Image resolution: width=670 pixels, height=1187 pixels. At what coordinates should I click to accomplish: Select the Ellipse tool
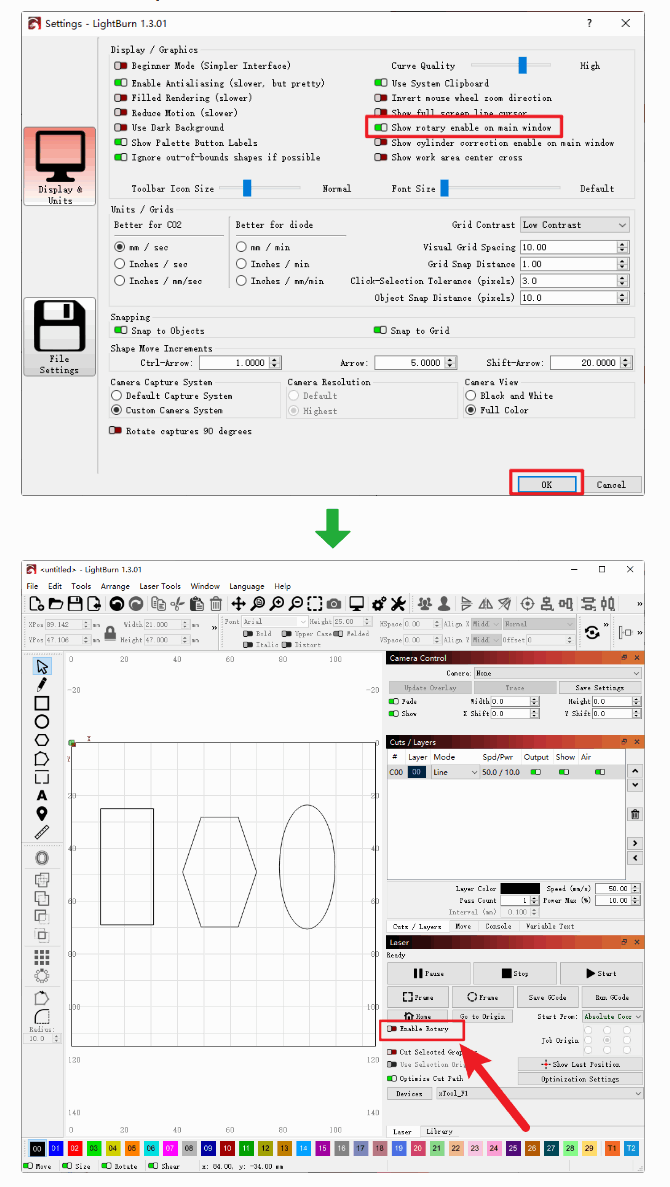click(x=42, y=721)
